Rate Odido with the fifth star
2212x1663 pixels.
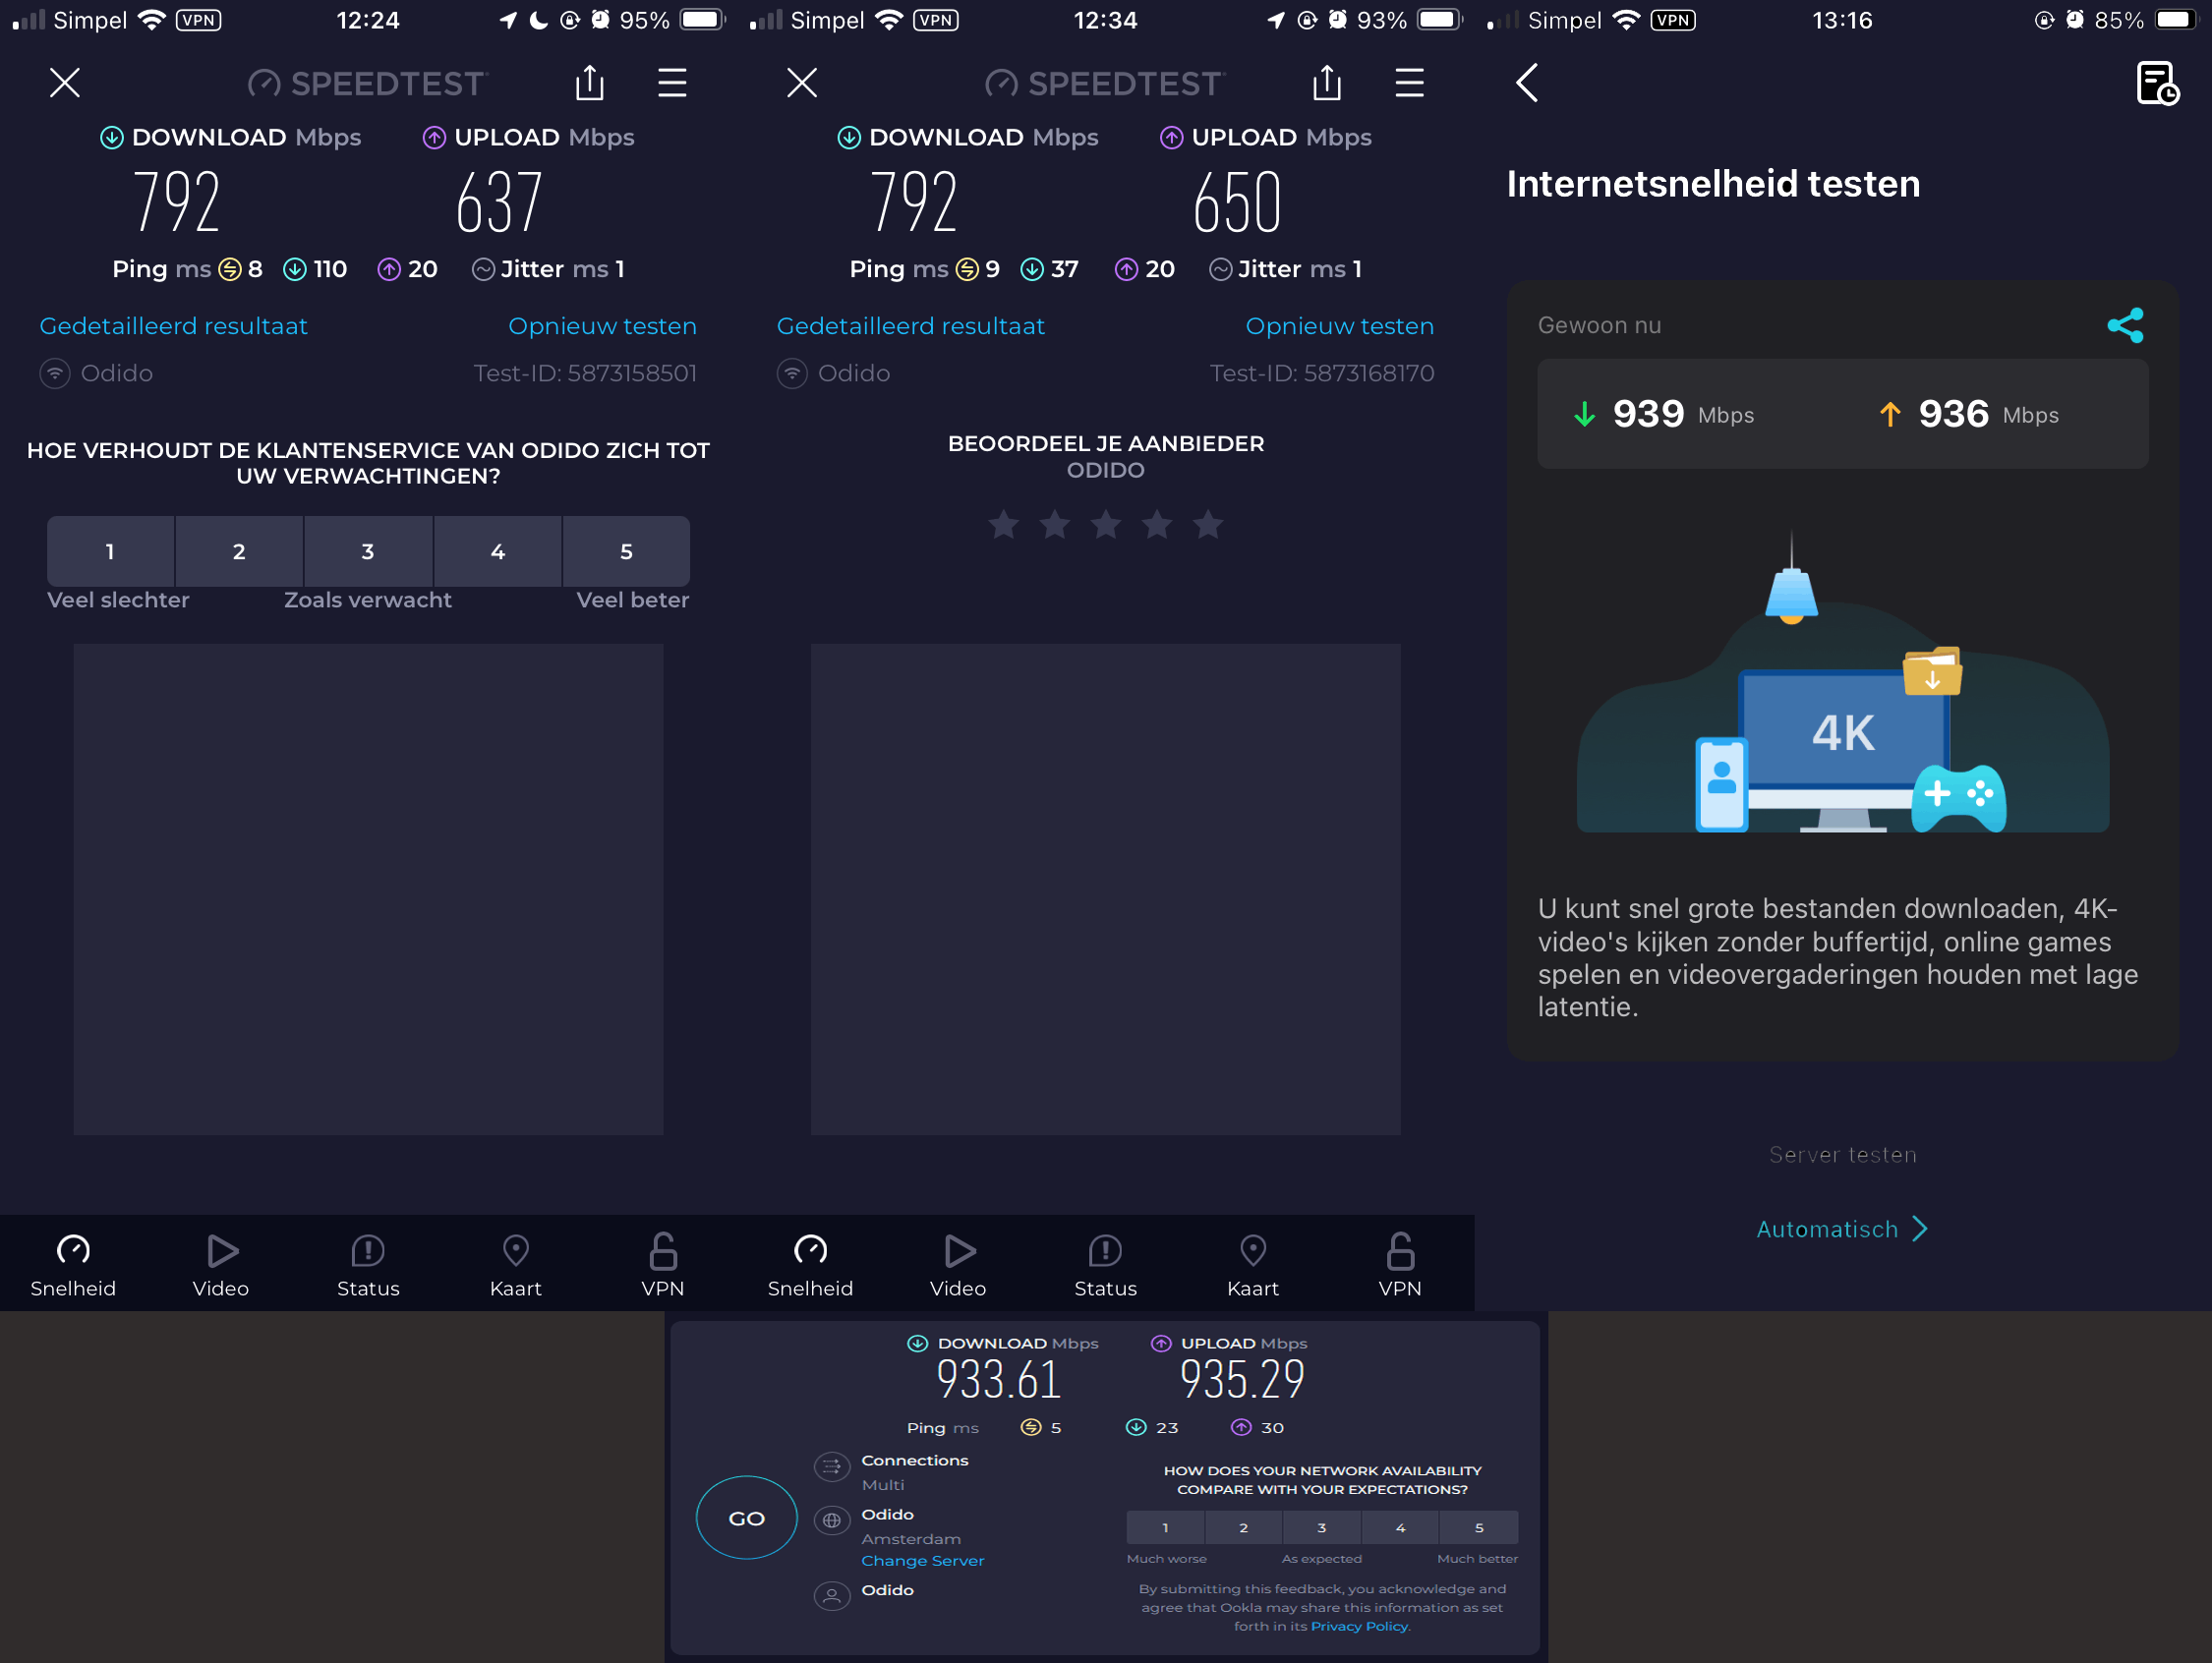coord(1208,524)
